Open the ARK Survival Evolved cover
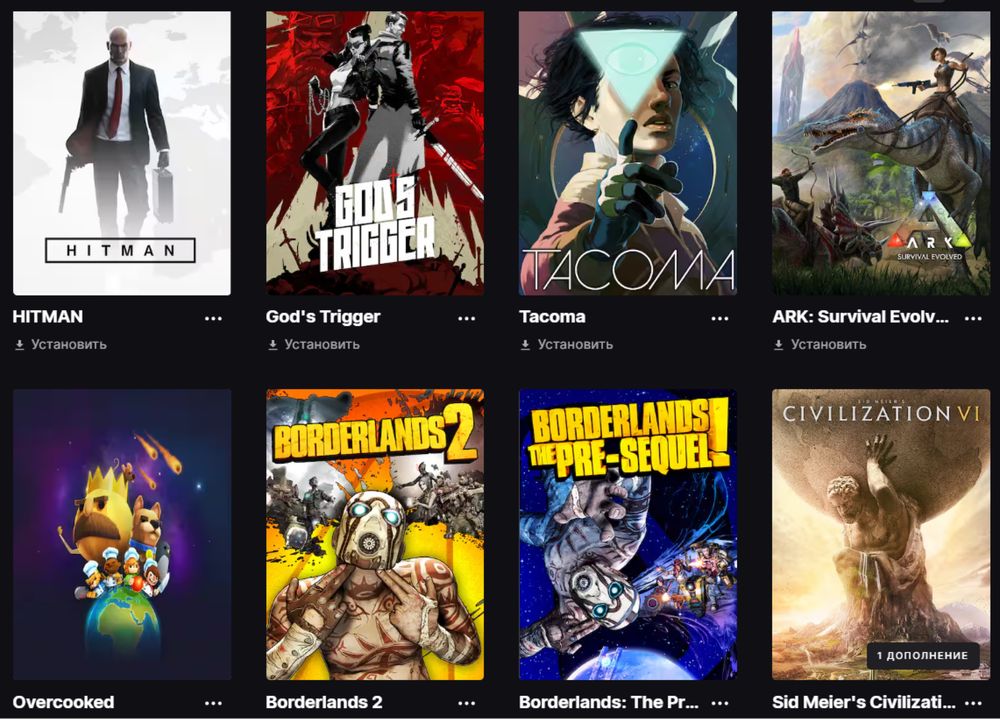 (x=881, y=153)
